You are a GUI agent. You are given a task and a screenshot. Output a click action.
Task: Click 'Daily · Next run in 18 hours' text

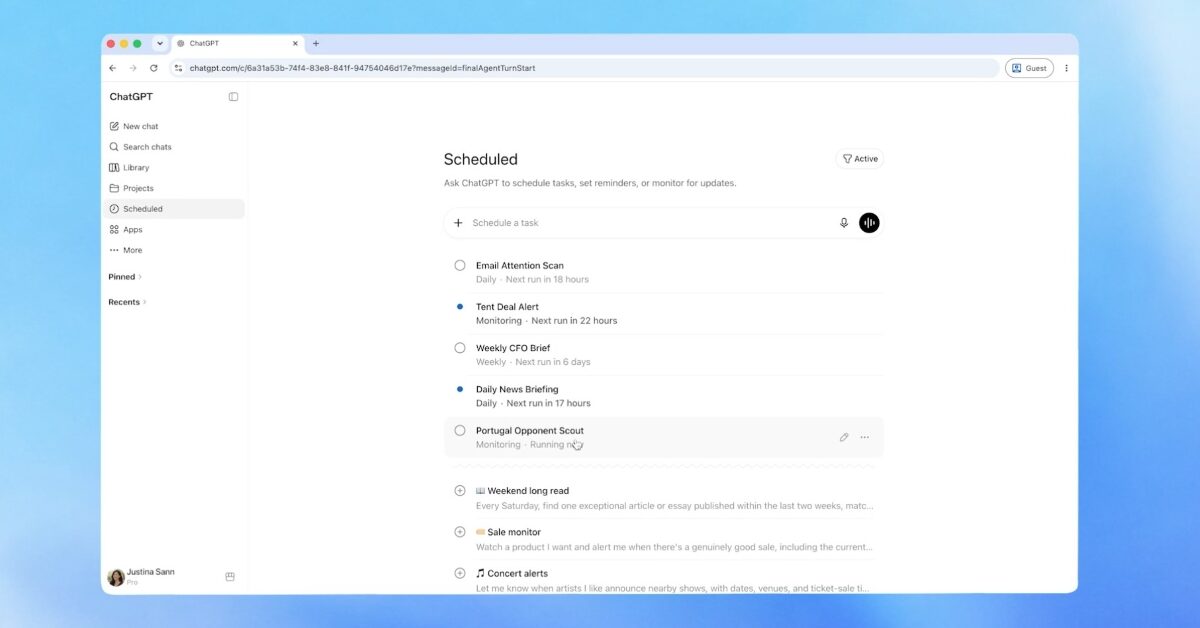tap(532, 280)
